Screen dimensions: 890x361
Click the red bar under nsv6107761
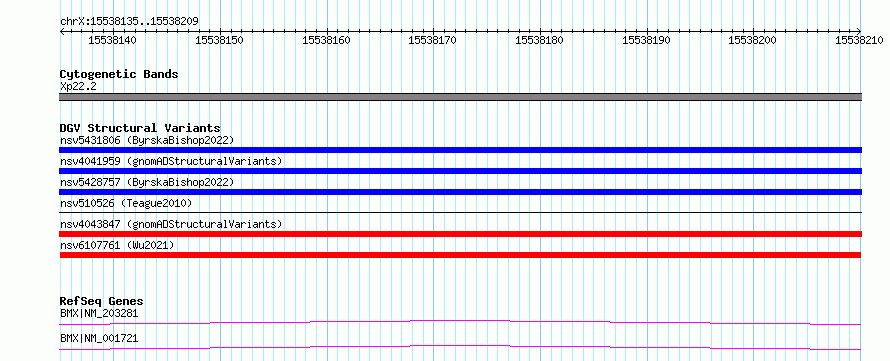(460, 255)
